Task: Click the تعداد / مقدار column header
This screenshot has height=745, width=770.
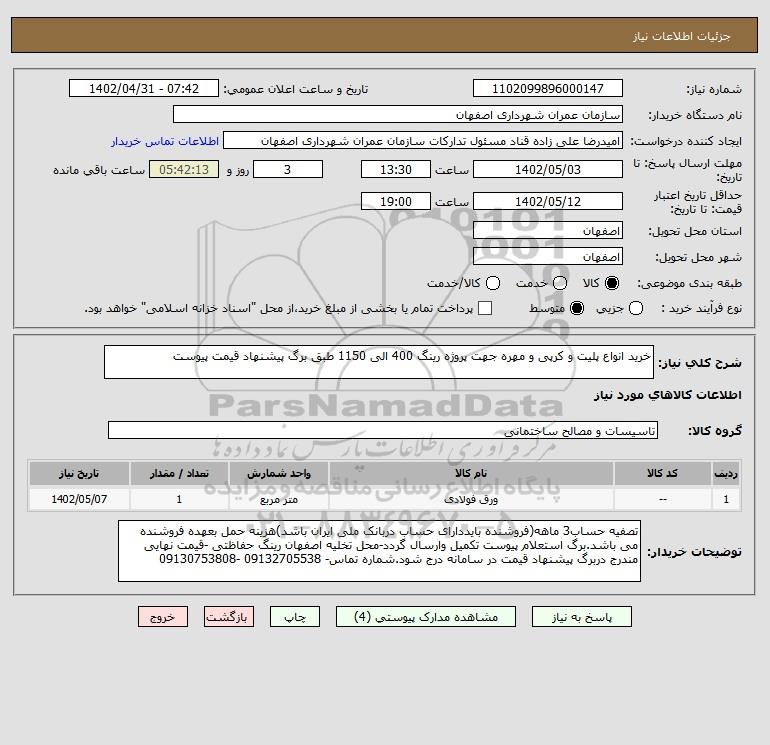Action: 179,473
